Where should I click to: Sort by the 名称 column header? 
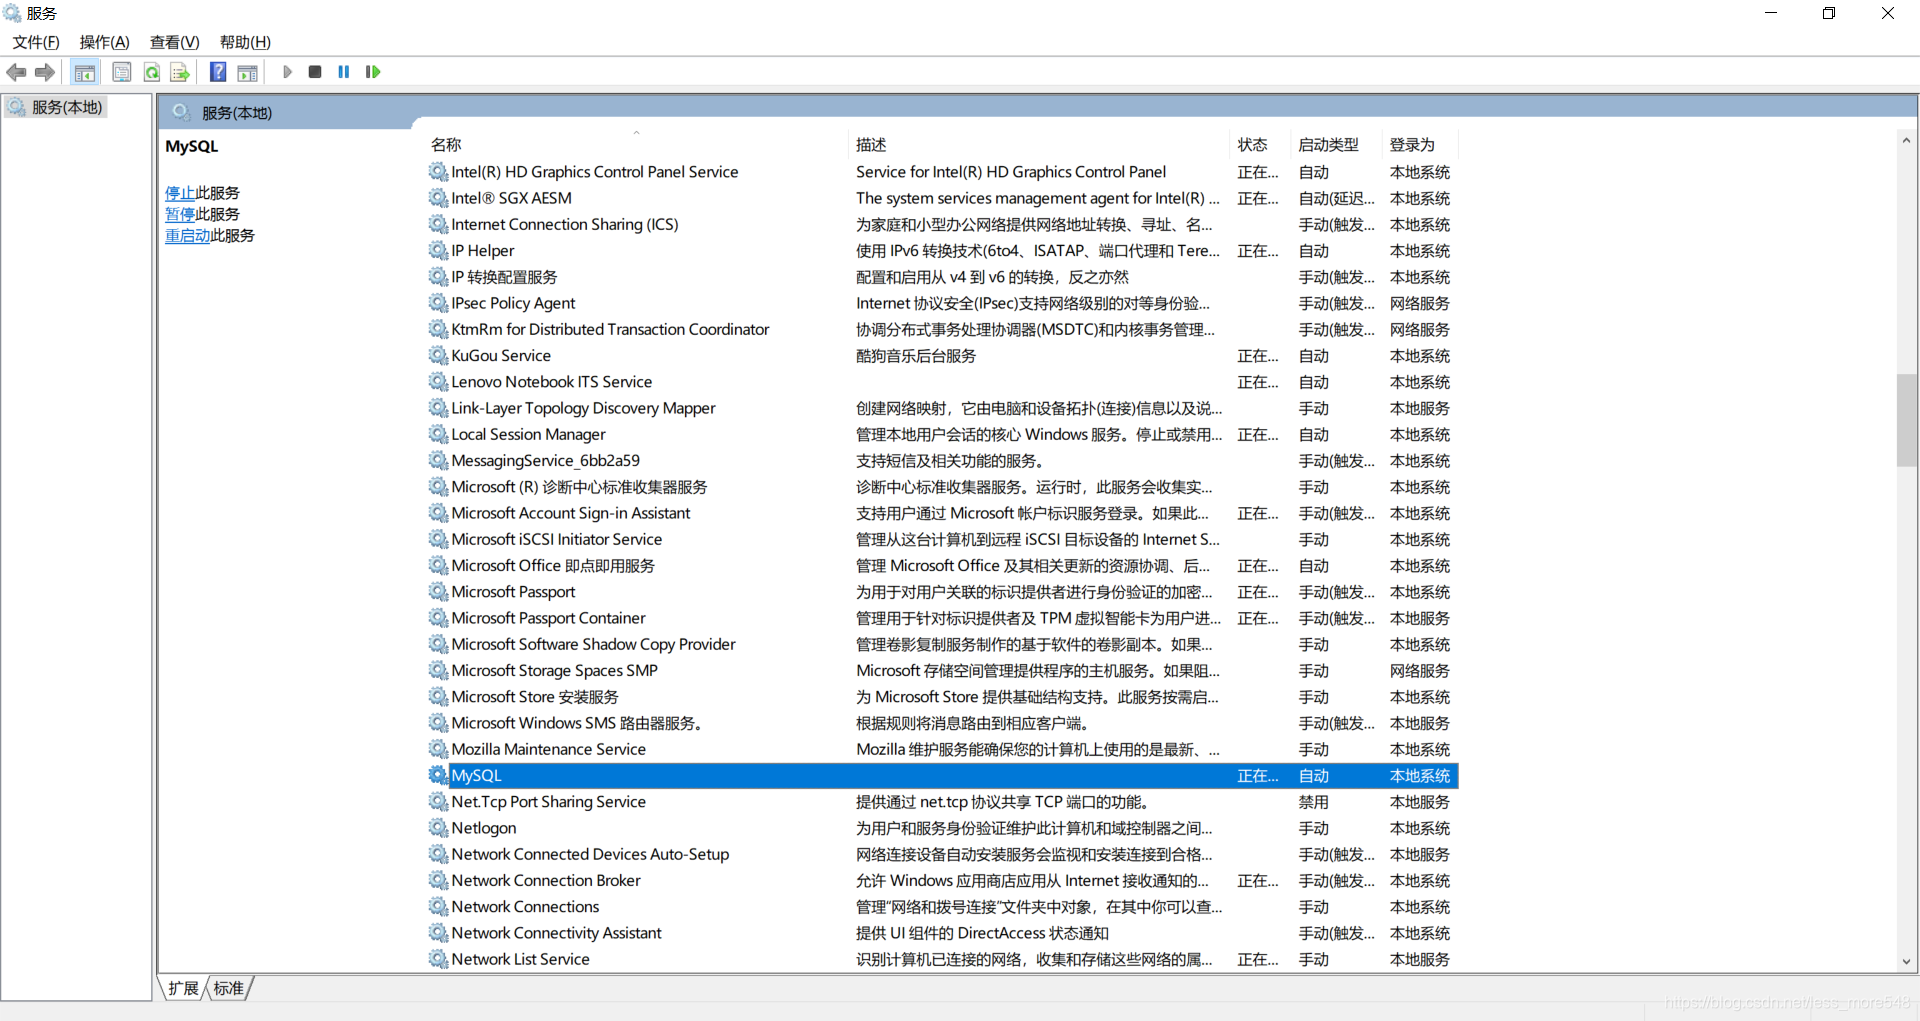coord(638,144)
